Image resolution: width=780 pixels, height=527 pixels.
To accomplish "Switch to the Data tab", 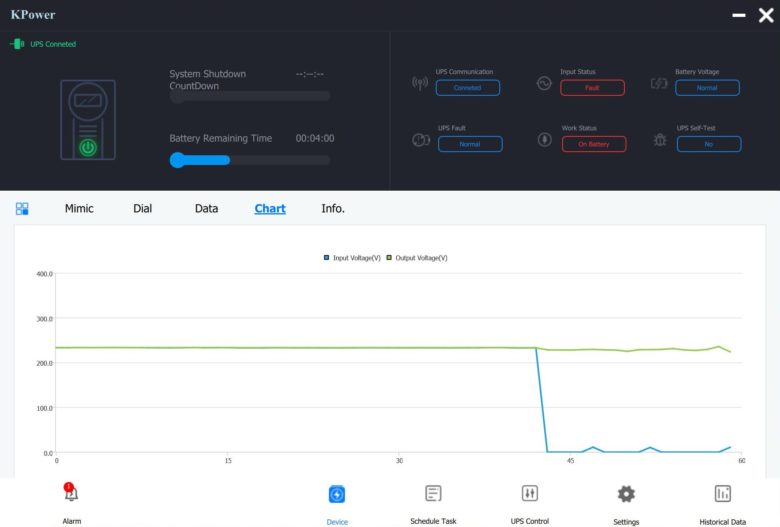I will [x=206, y=209].
